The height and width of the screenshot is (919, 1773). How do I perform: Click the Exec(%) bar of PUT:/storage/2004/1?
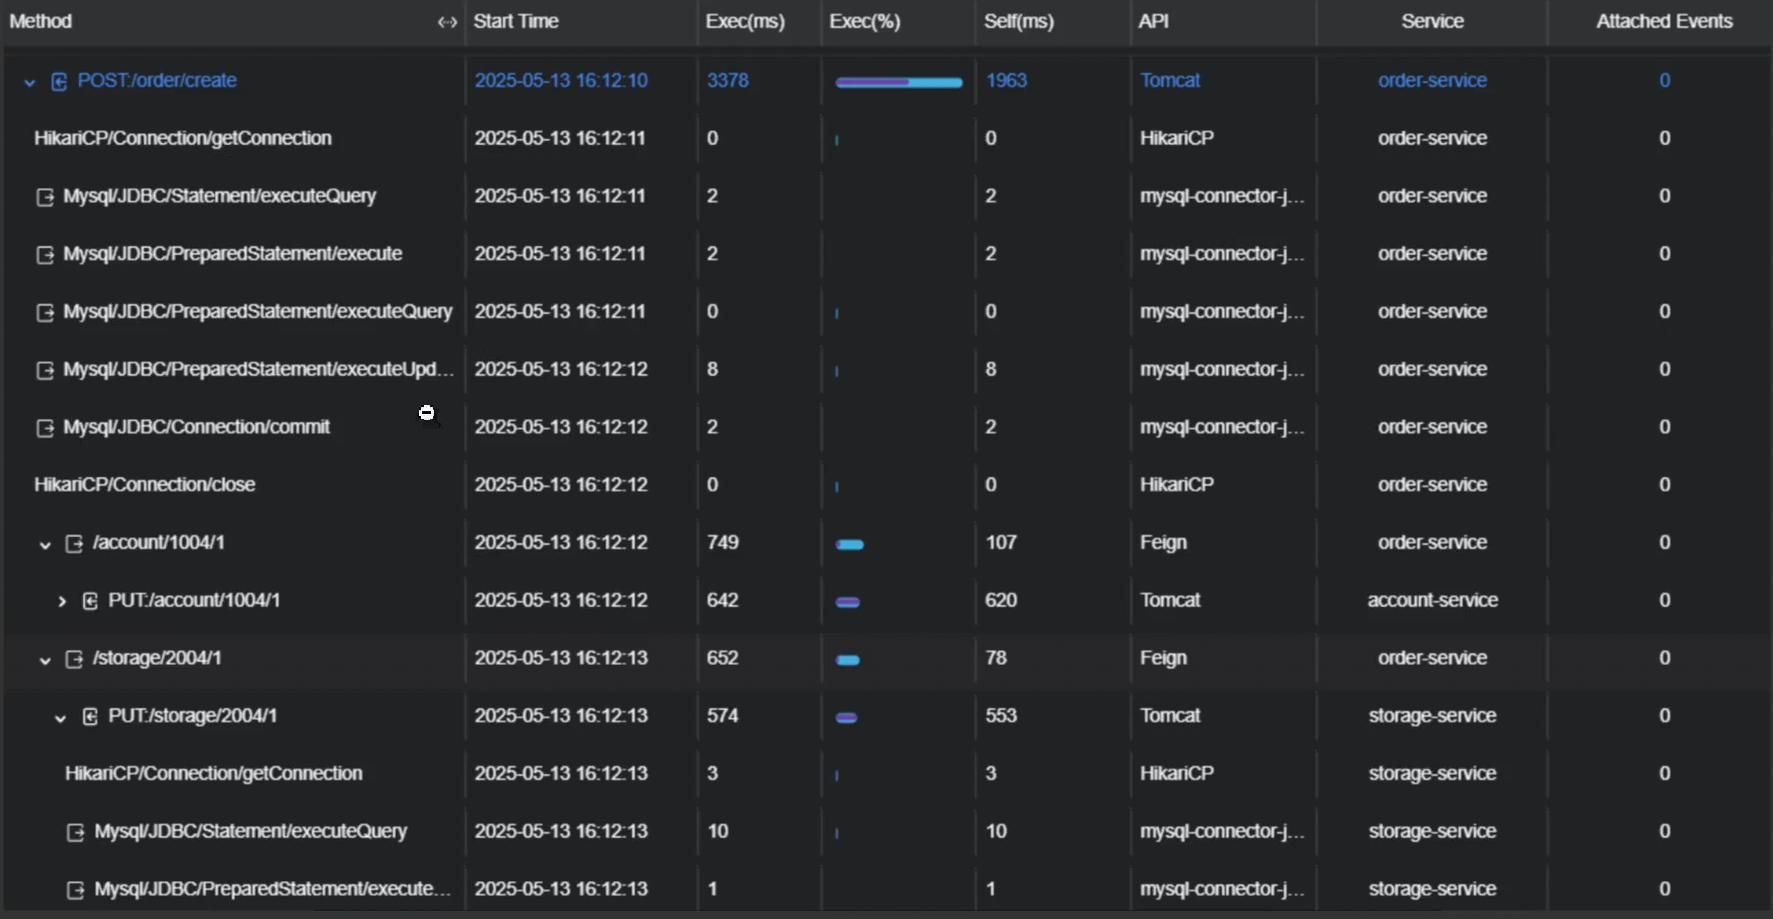[847, 718]
